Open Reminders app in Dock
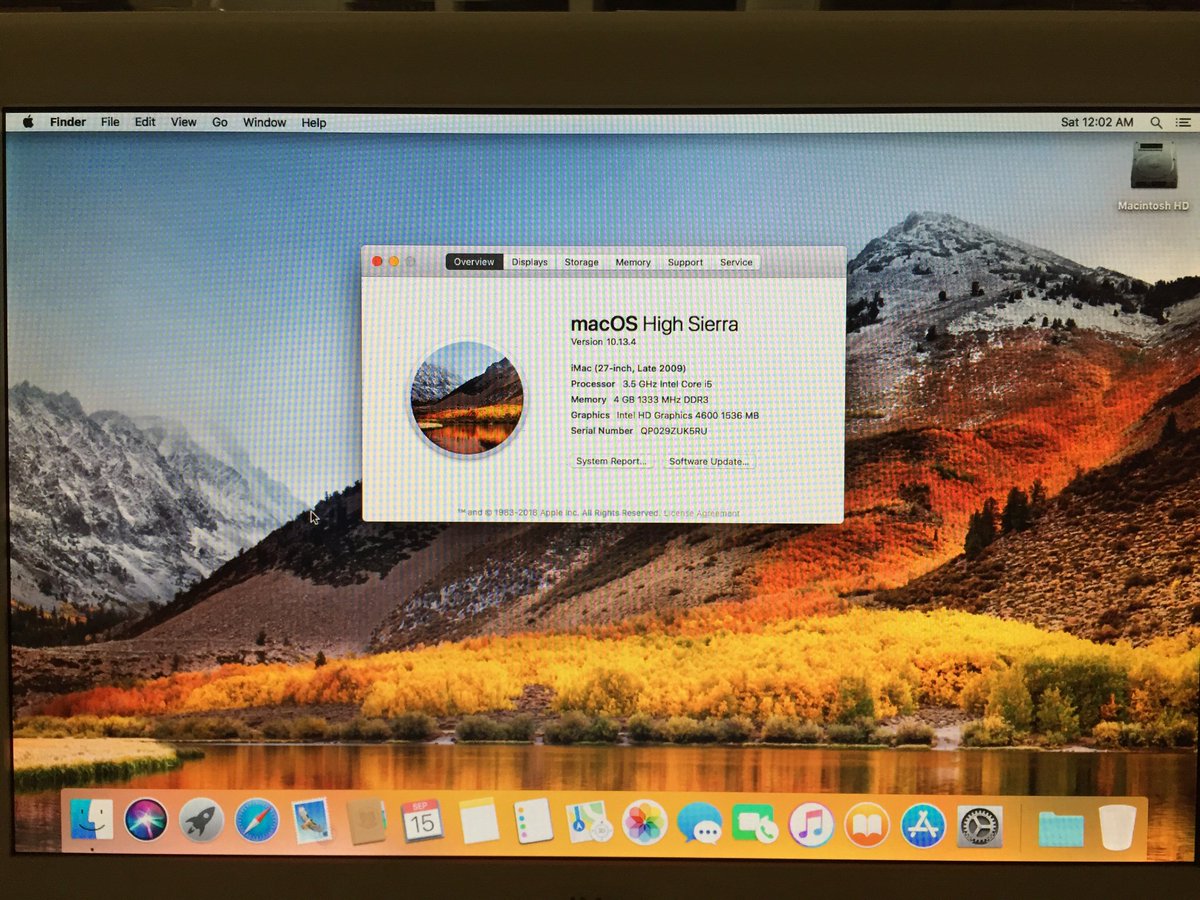 click(x=533, y=822)
